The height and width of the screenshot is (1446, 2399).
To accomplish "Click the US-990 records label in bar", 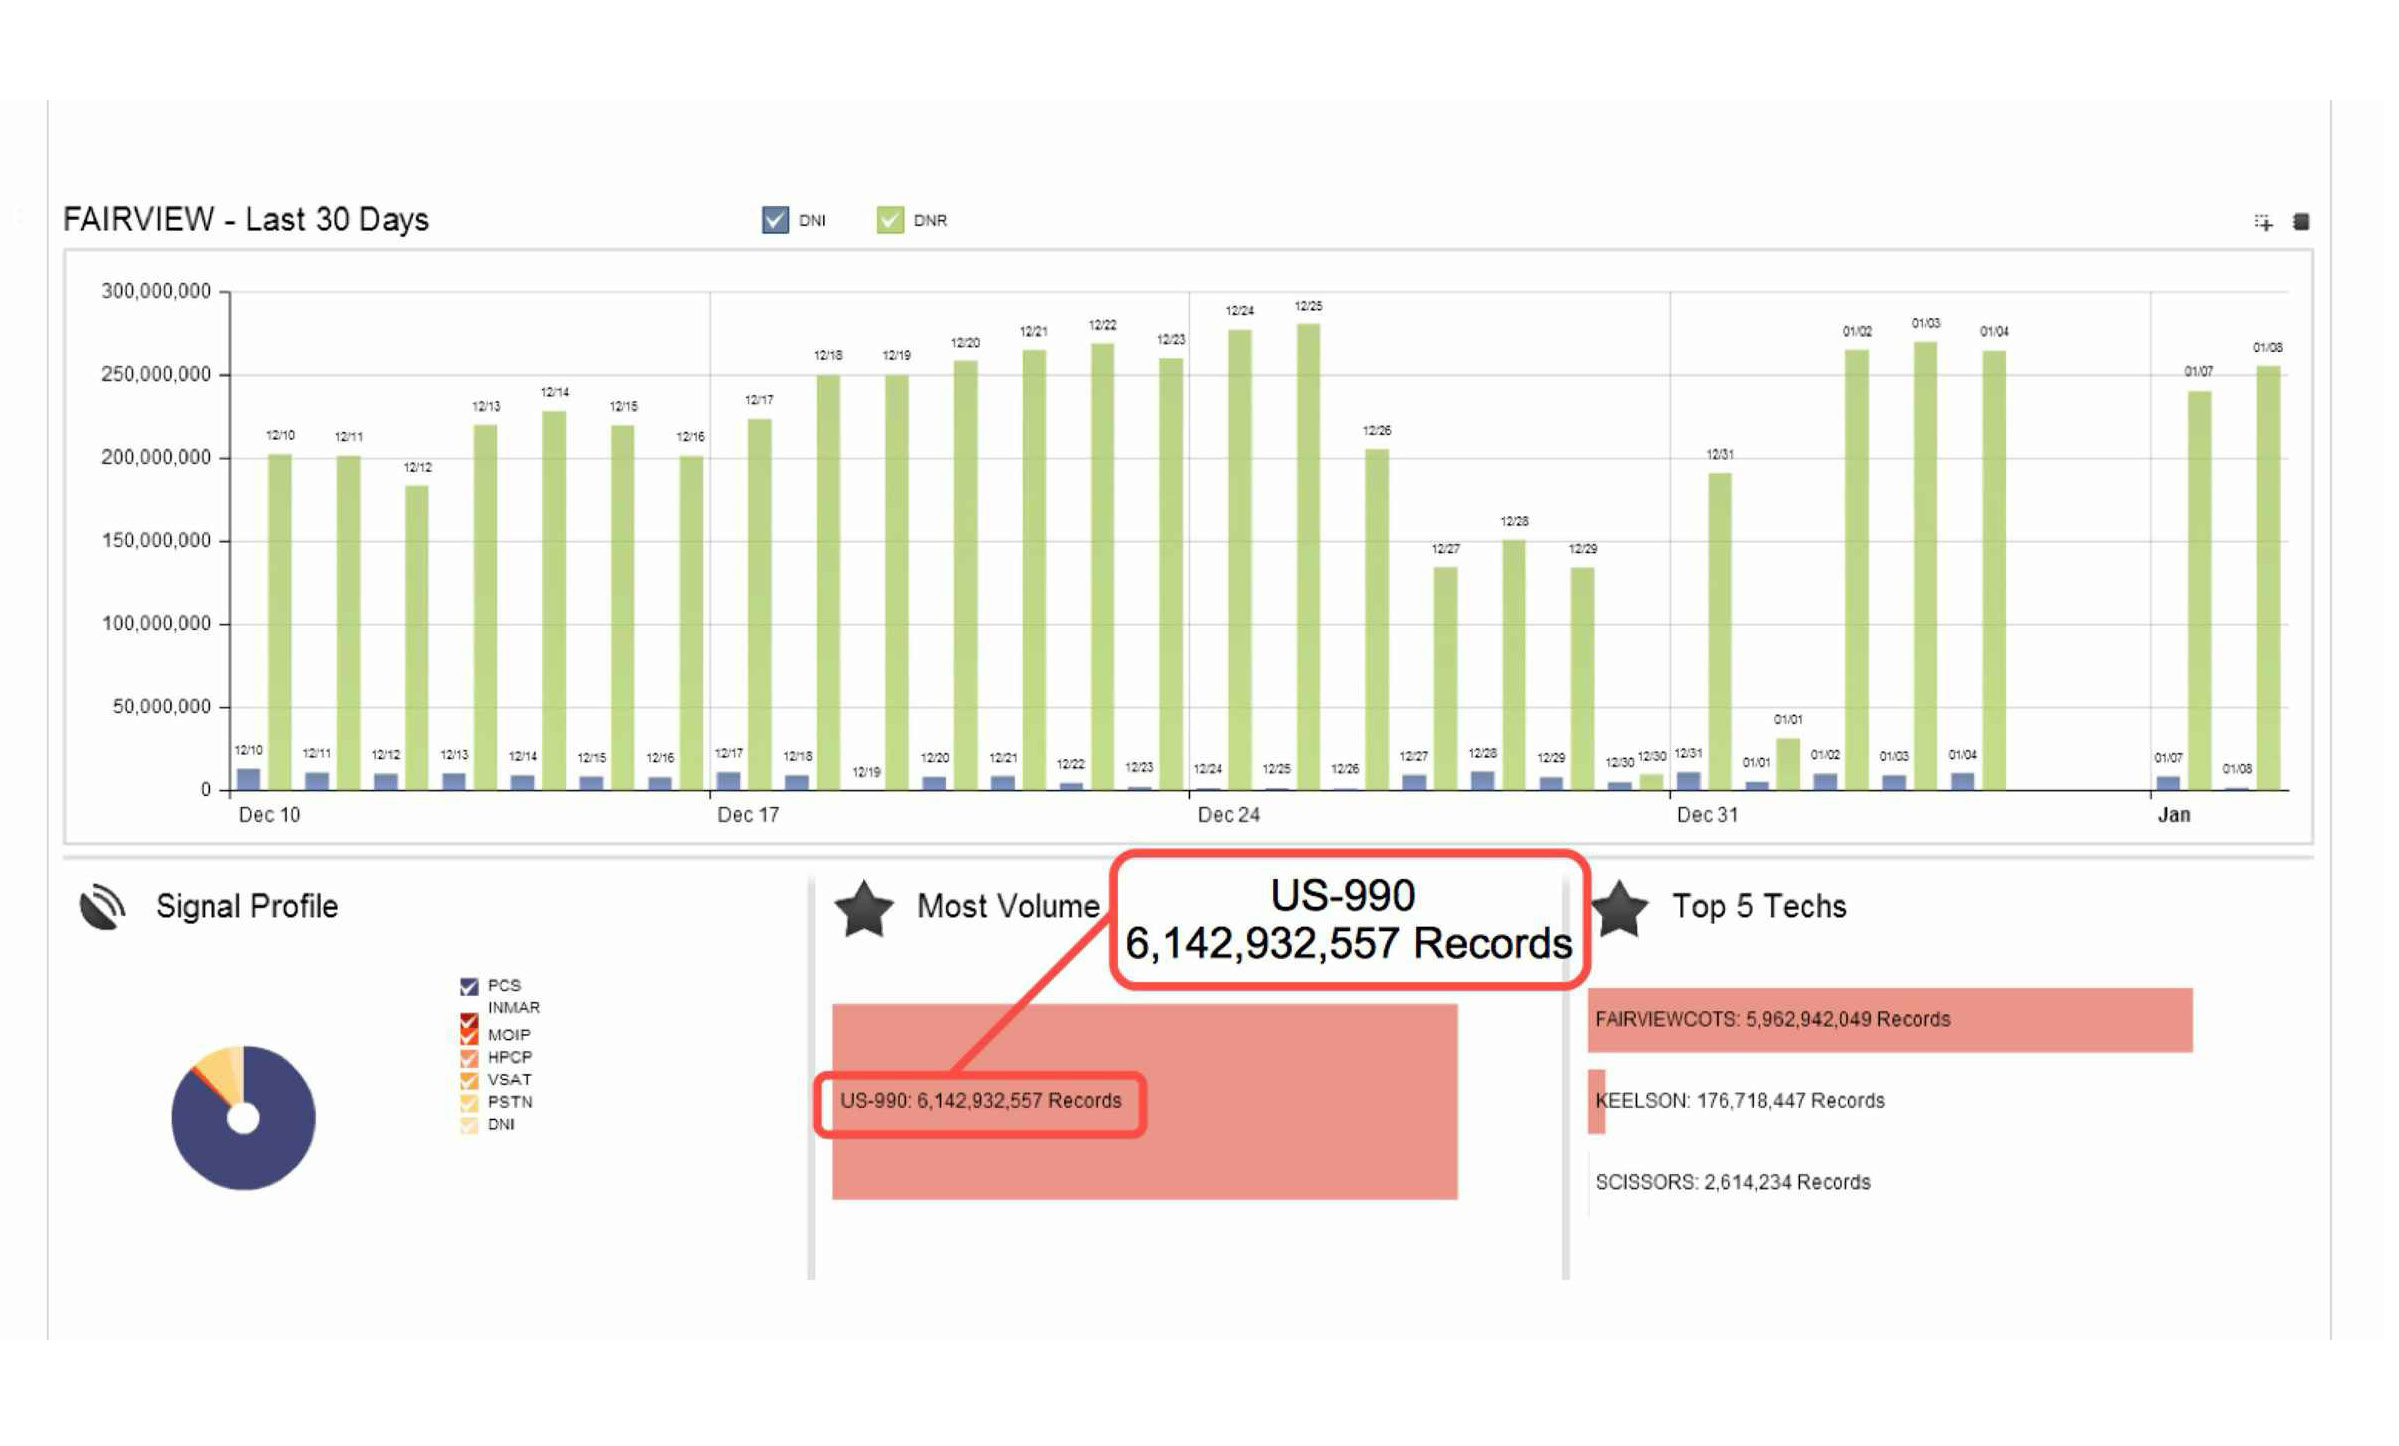I will point(980,1101).
